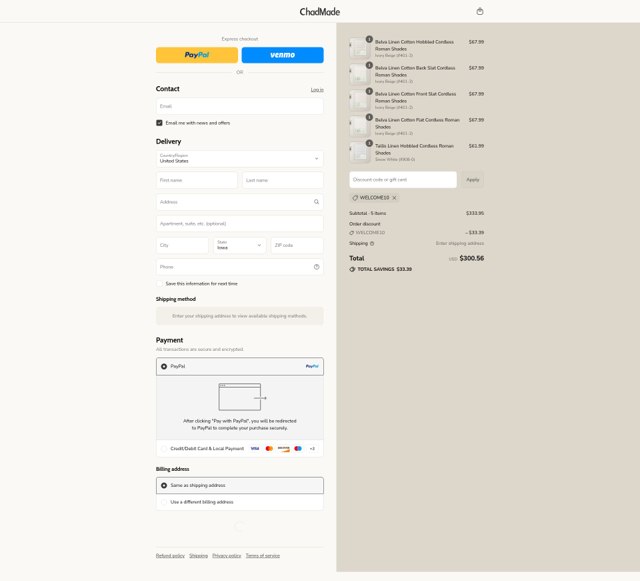Focus the Address field
This screenshot has height=581, width=640.
240,202
